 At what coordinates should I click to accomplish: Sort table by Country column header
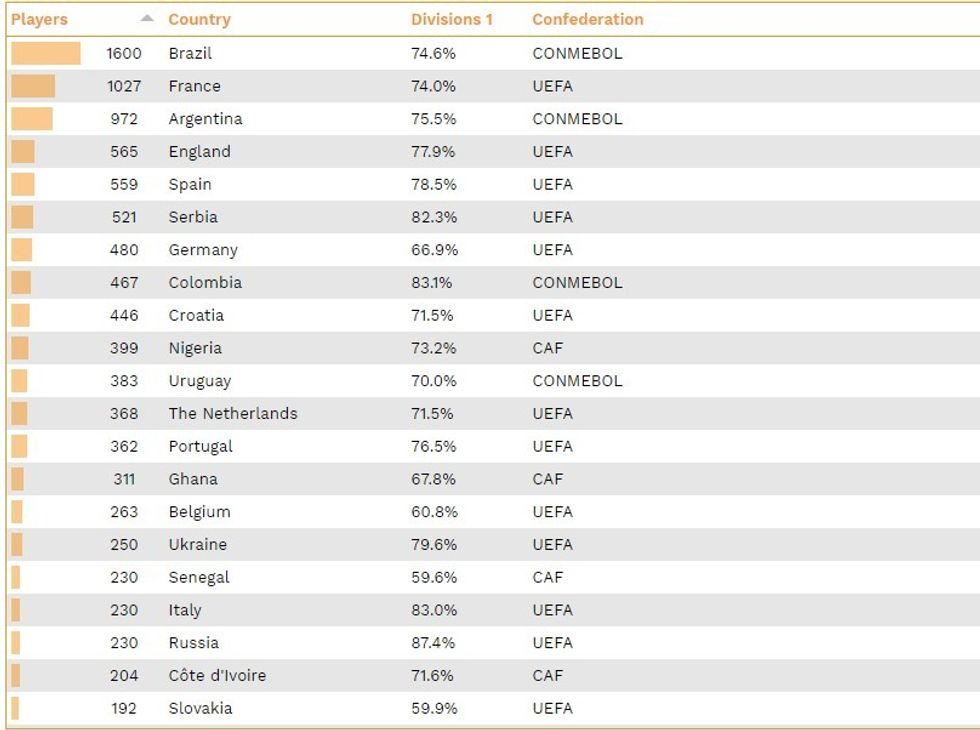199,19
